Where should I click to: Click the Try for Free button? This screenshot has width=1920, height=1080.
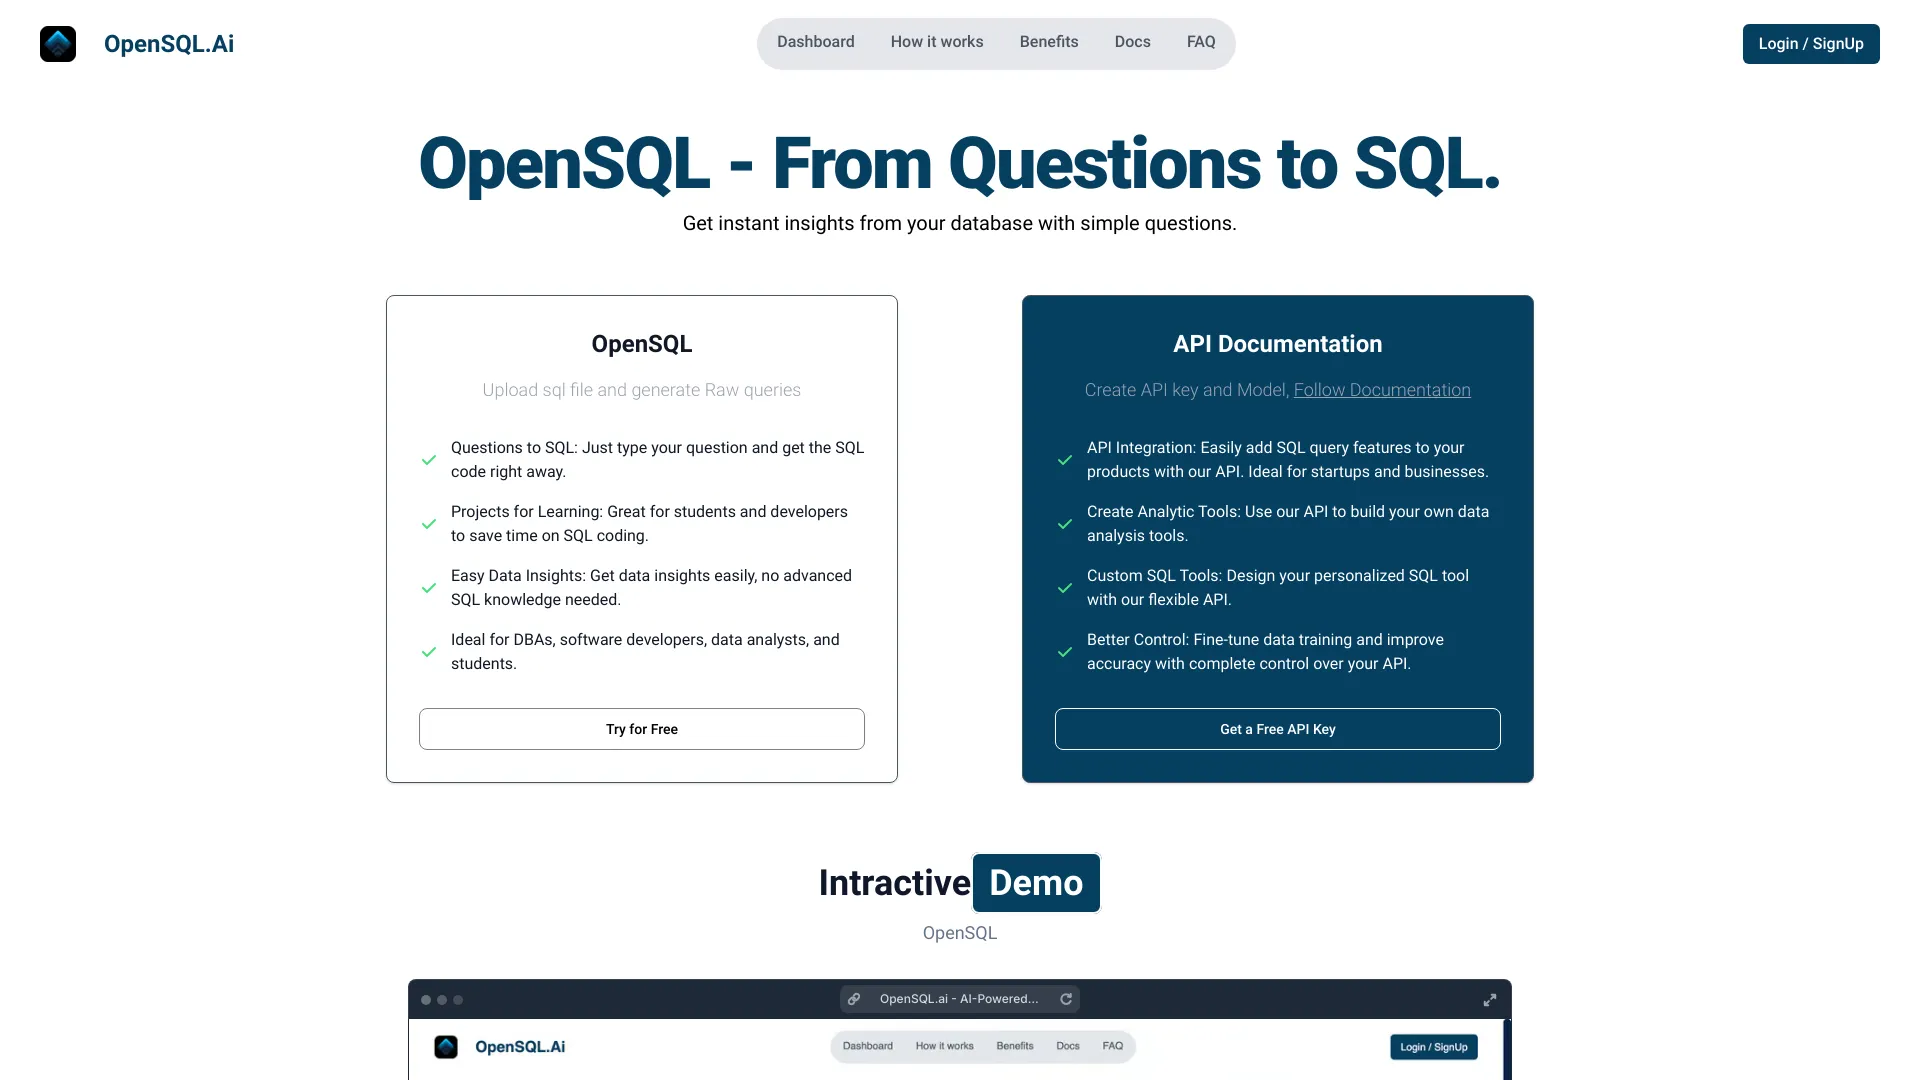coord(641,728)
